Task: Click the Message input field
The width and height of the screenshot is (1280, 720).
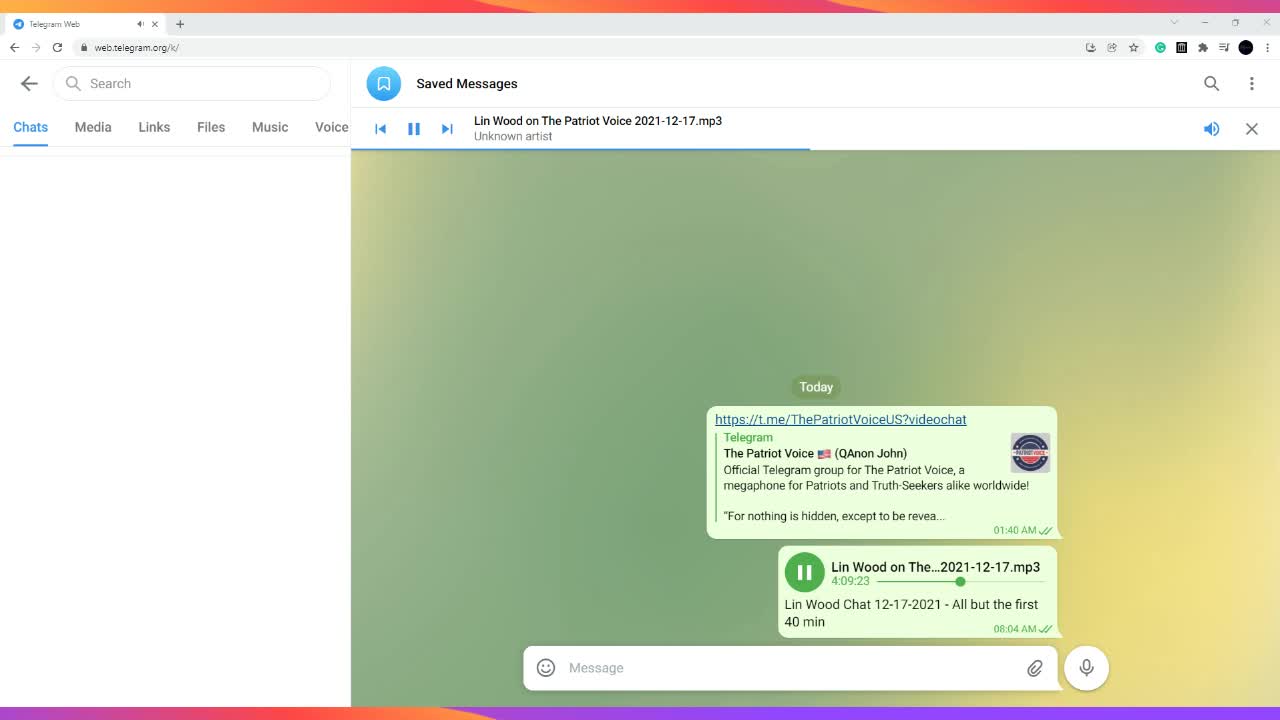Action: (790, 668)
